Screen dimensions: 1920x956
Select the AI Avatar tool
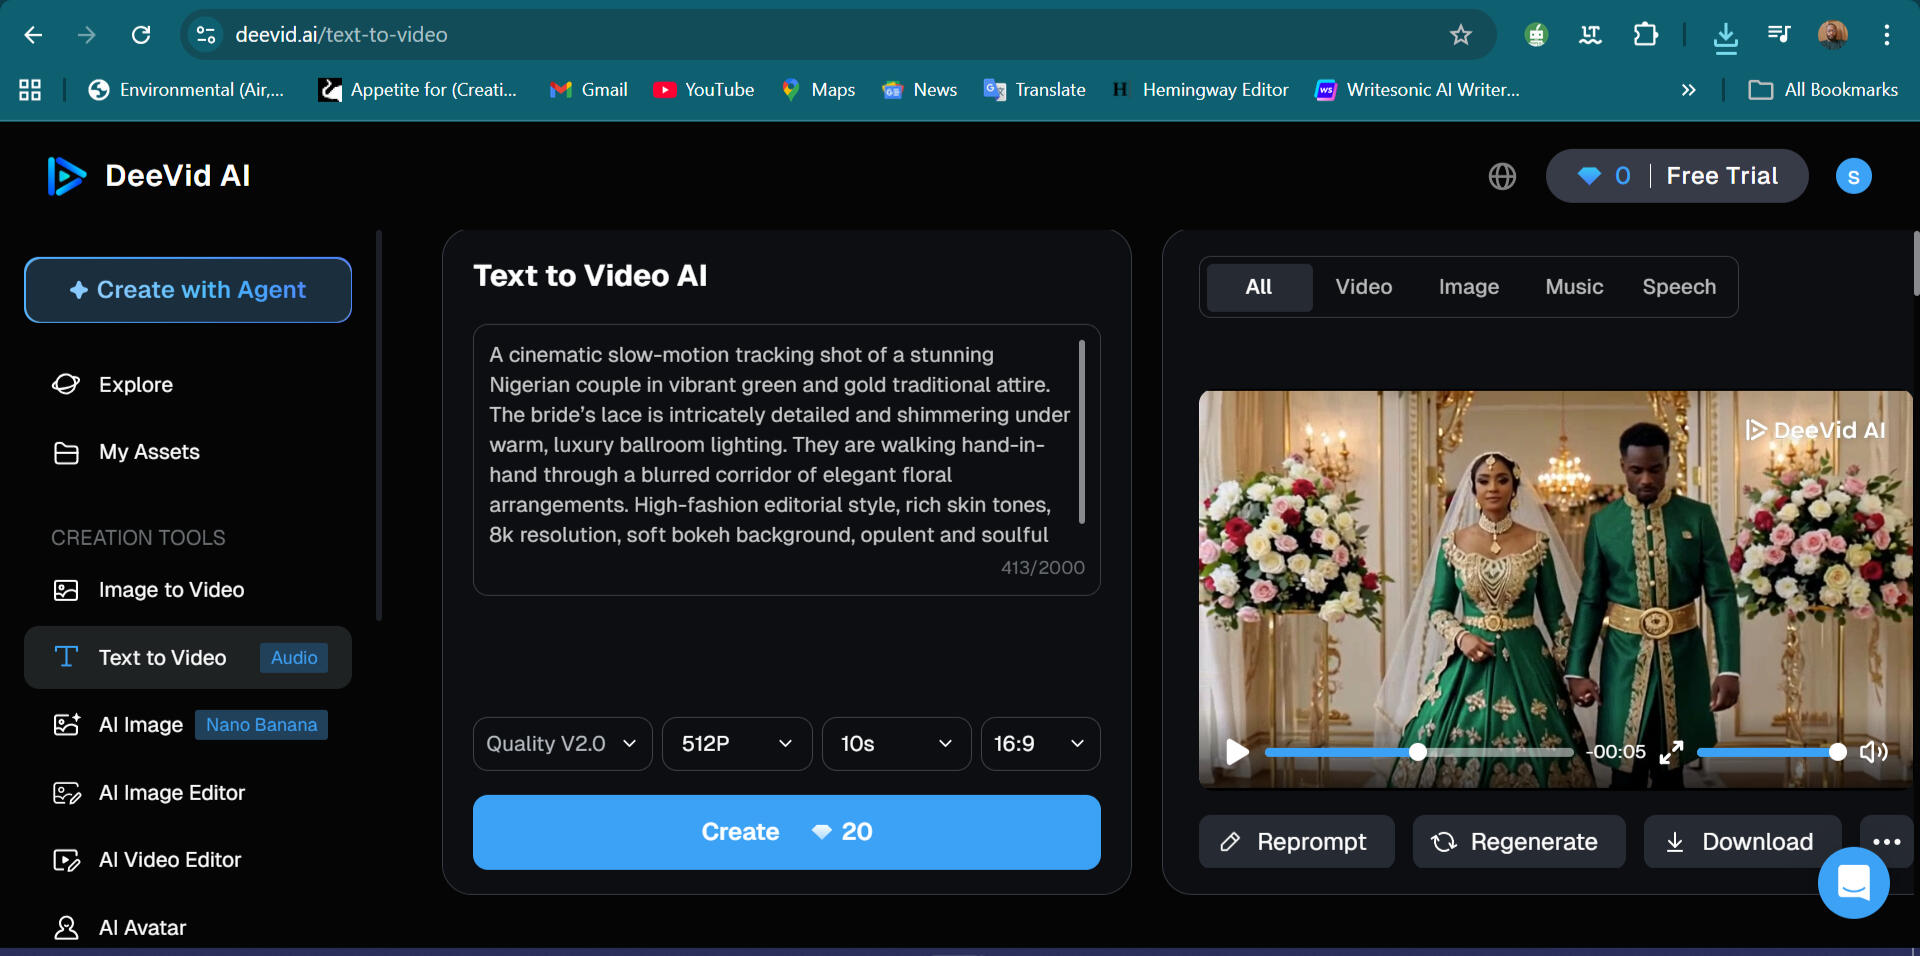click(x=141, y=927)
